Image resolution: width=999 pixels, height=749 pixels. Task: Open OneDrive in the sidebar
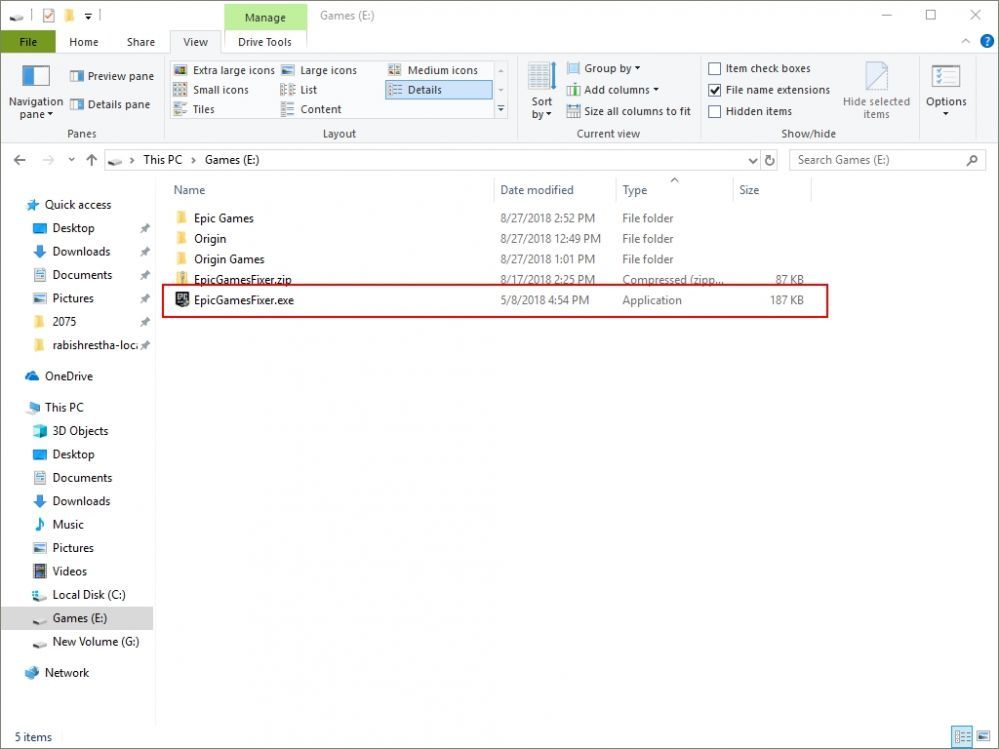click(68, 376)
